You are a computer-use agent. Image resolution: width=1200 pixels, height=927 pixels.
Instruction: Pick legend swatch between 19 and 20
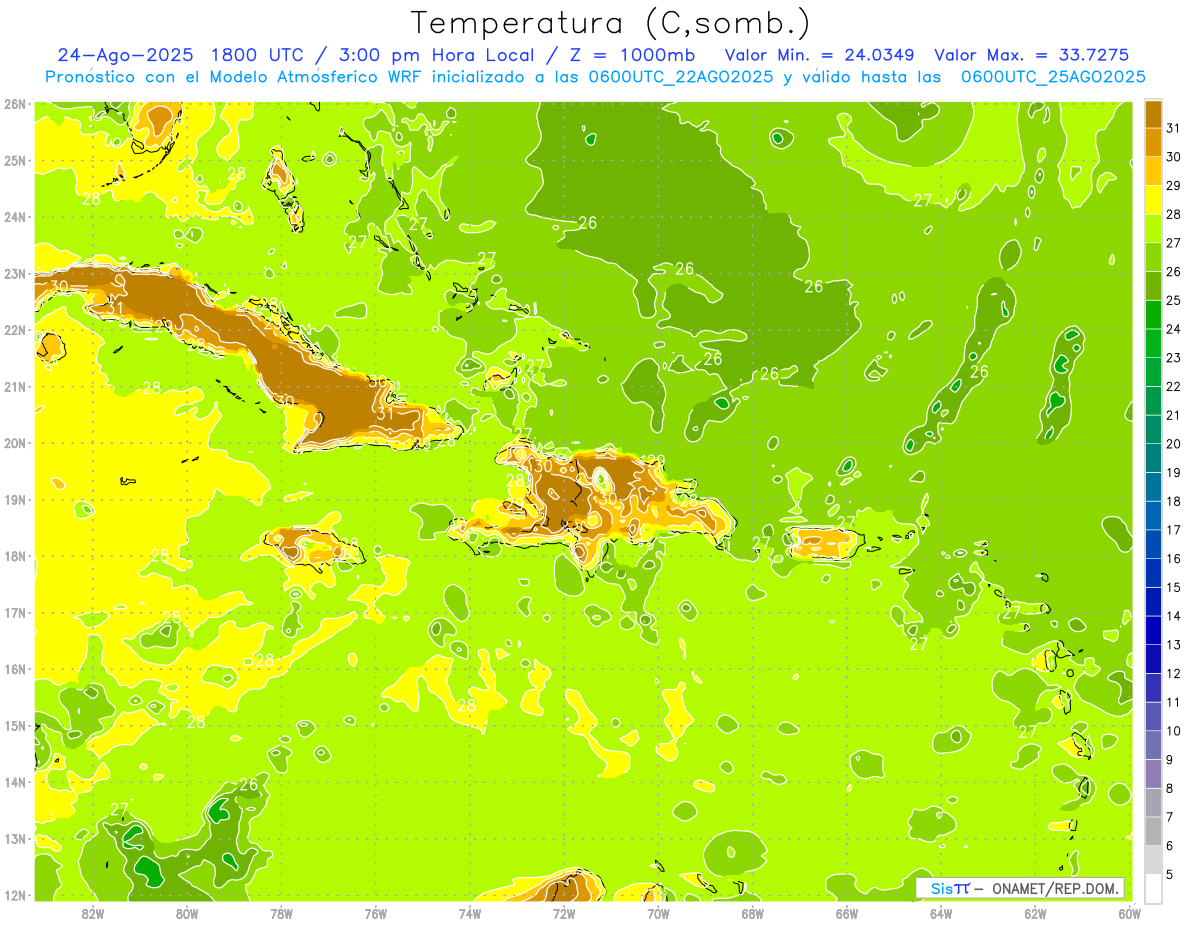pos(1153,458)
